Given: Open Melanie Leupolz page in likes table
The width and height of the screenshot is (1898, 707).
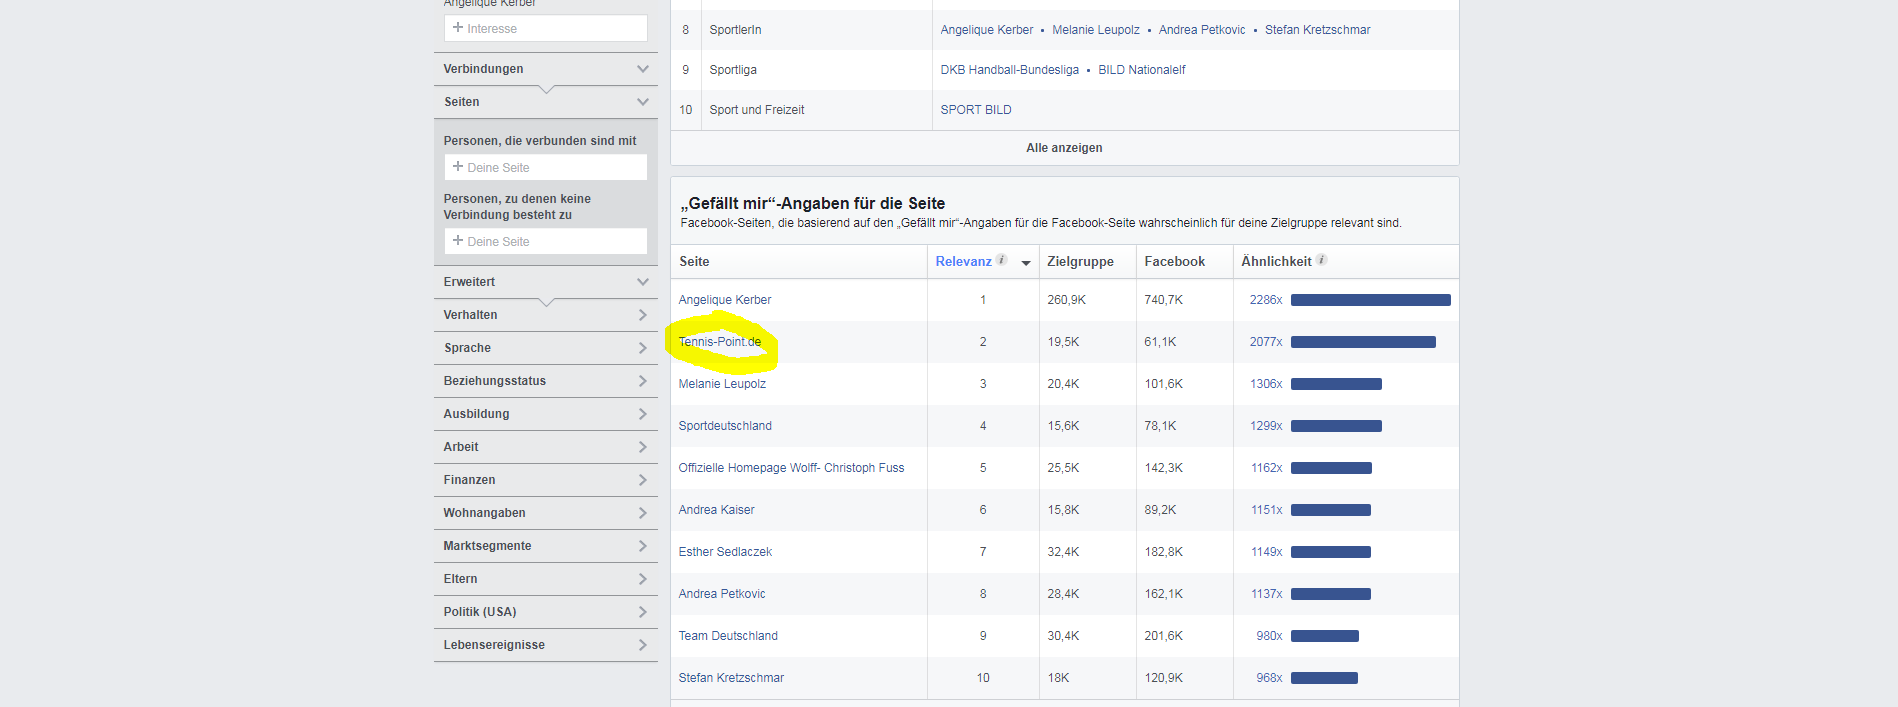Looking at the screenshot, I should [722, 384].
